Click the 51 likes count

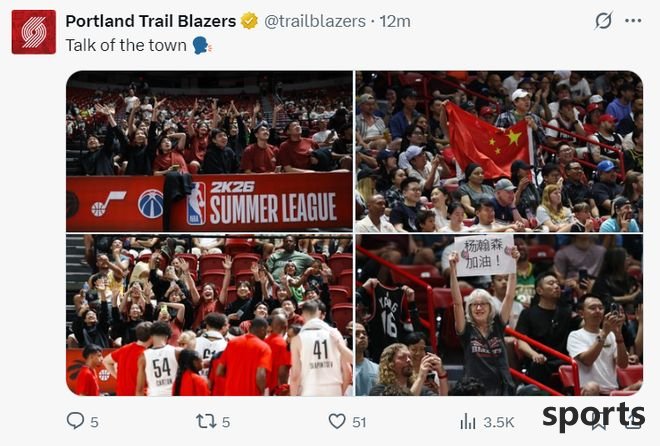[x=359, y=422]
